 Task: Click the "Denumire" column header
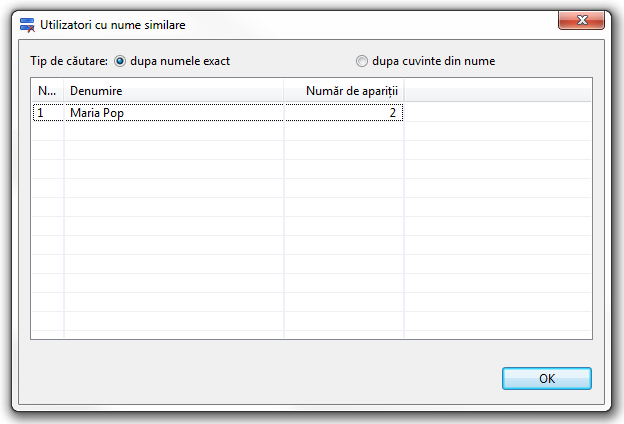coord(174,91)
